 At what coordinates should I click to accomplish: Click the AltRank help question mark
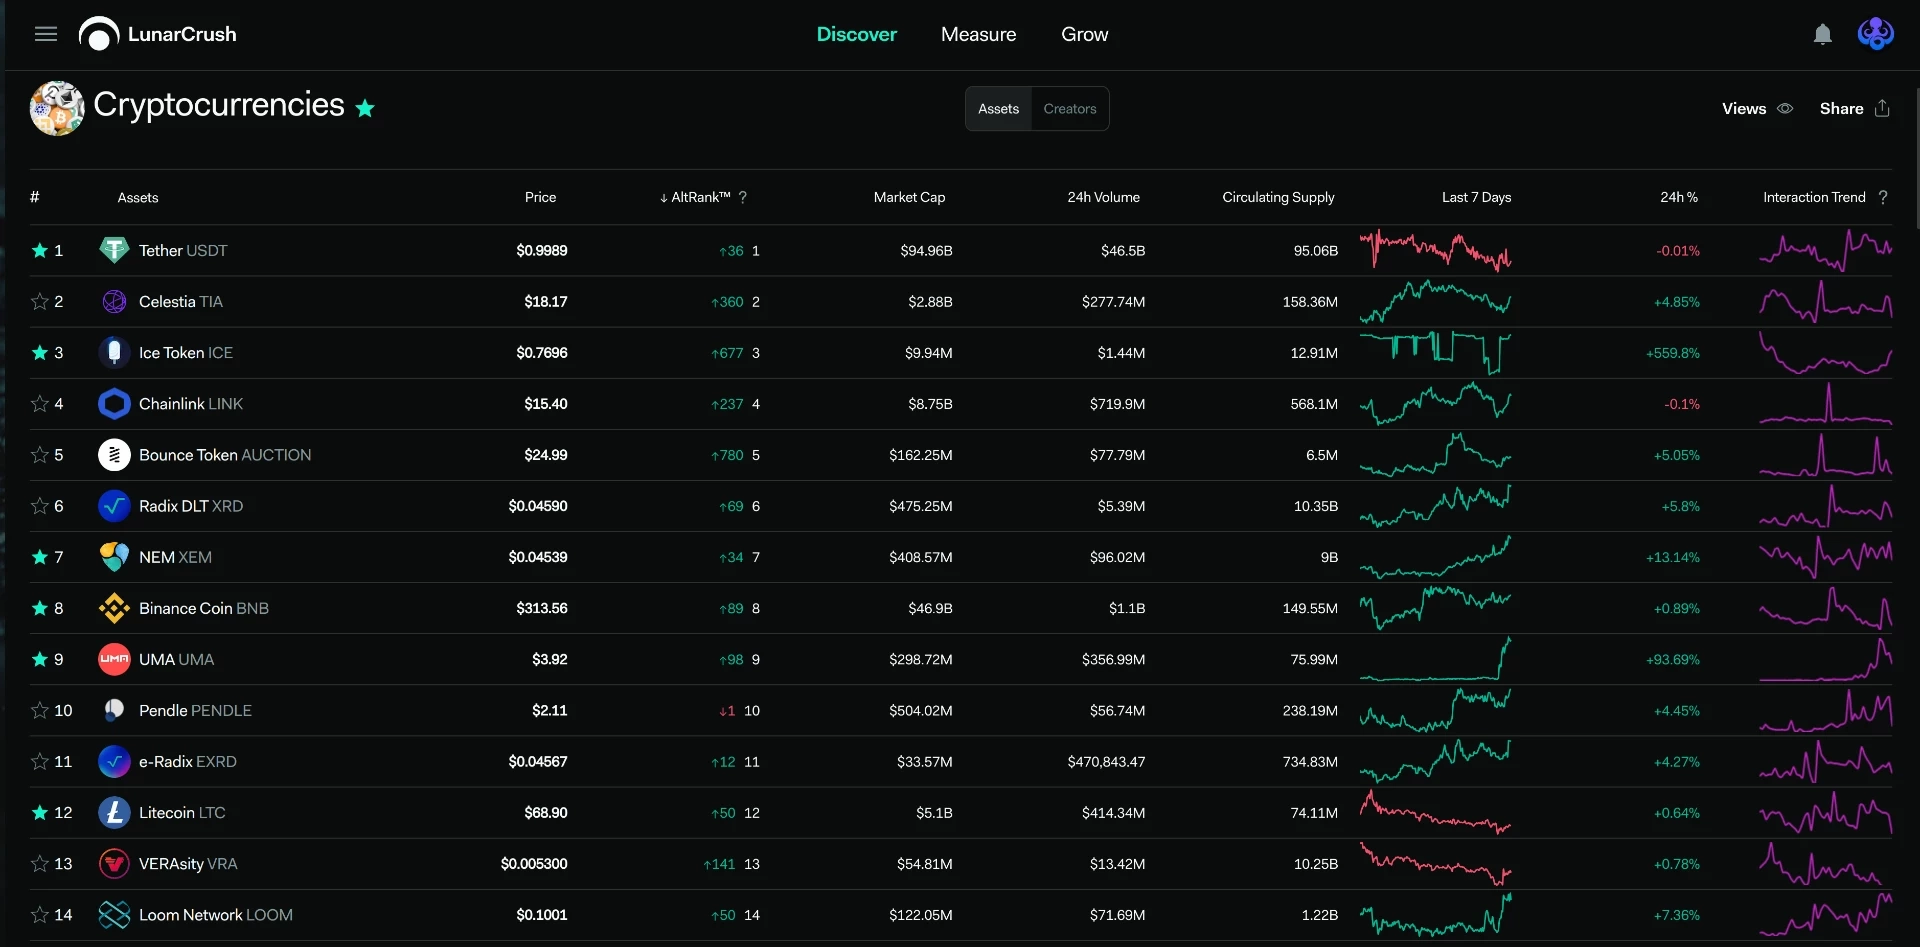[x=743, y=197]
